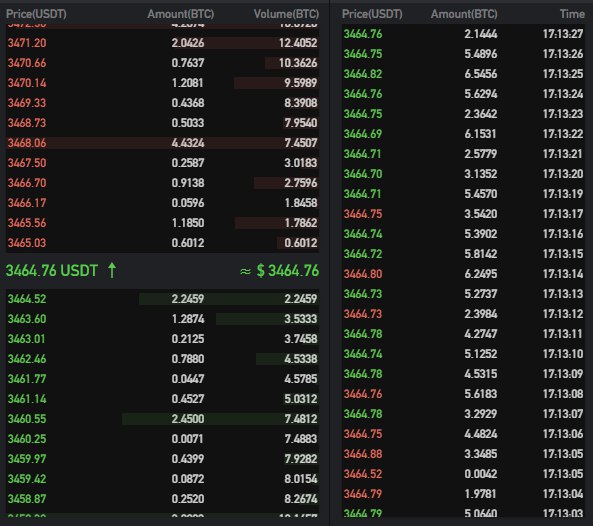Viewport: 593px width, 526px height.
Task: Select the trade at 17:13:04
Action: pos(463,494)
